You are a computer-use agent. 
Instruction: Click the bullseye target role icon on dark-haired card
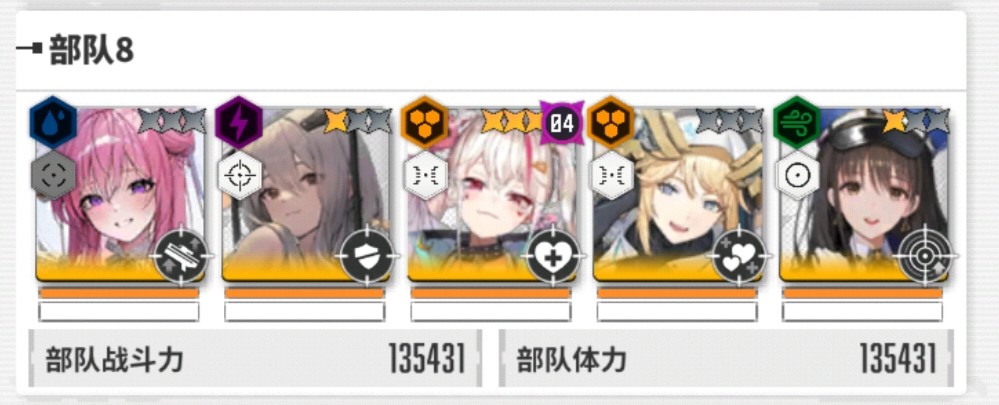[x=925, y=256]
